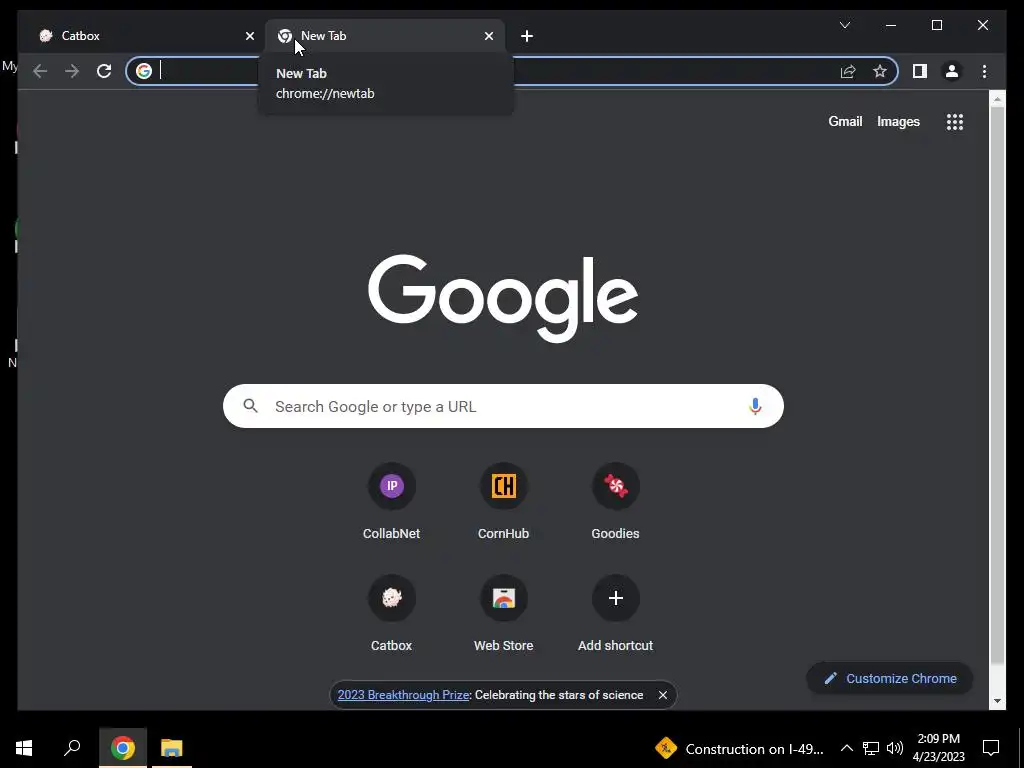Click the scrollbar up arrow
Screen dimensions: 1024x768
(997, 99)
